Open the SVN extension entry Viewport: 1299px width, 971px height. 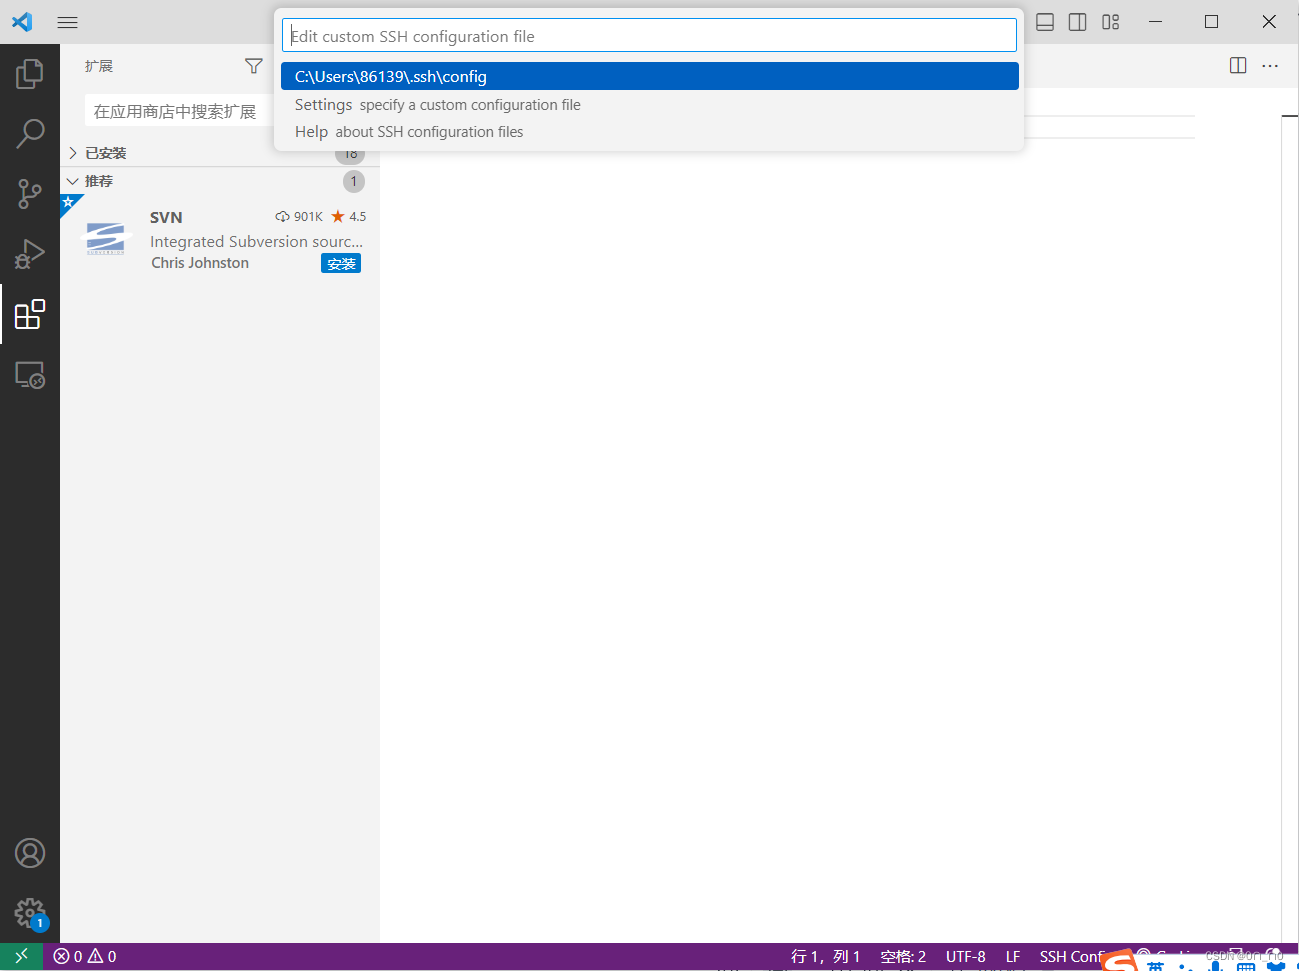click(x=220, y=240)
